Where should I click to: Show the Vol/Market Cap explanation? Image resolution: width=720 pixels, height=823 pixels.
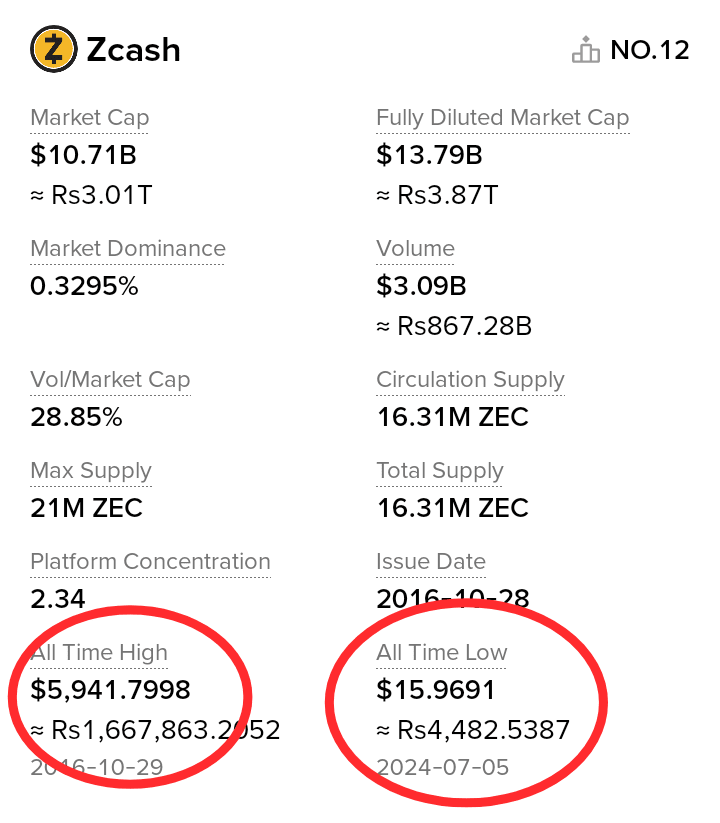coord(109,380)
